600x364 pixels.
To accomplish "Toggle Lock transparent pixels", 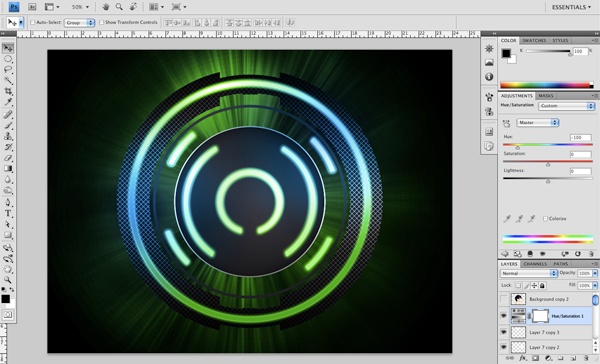I will [518, 286].
